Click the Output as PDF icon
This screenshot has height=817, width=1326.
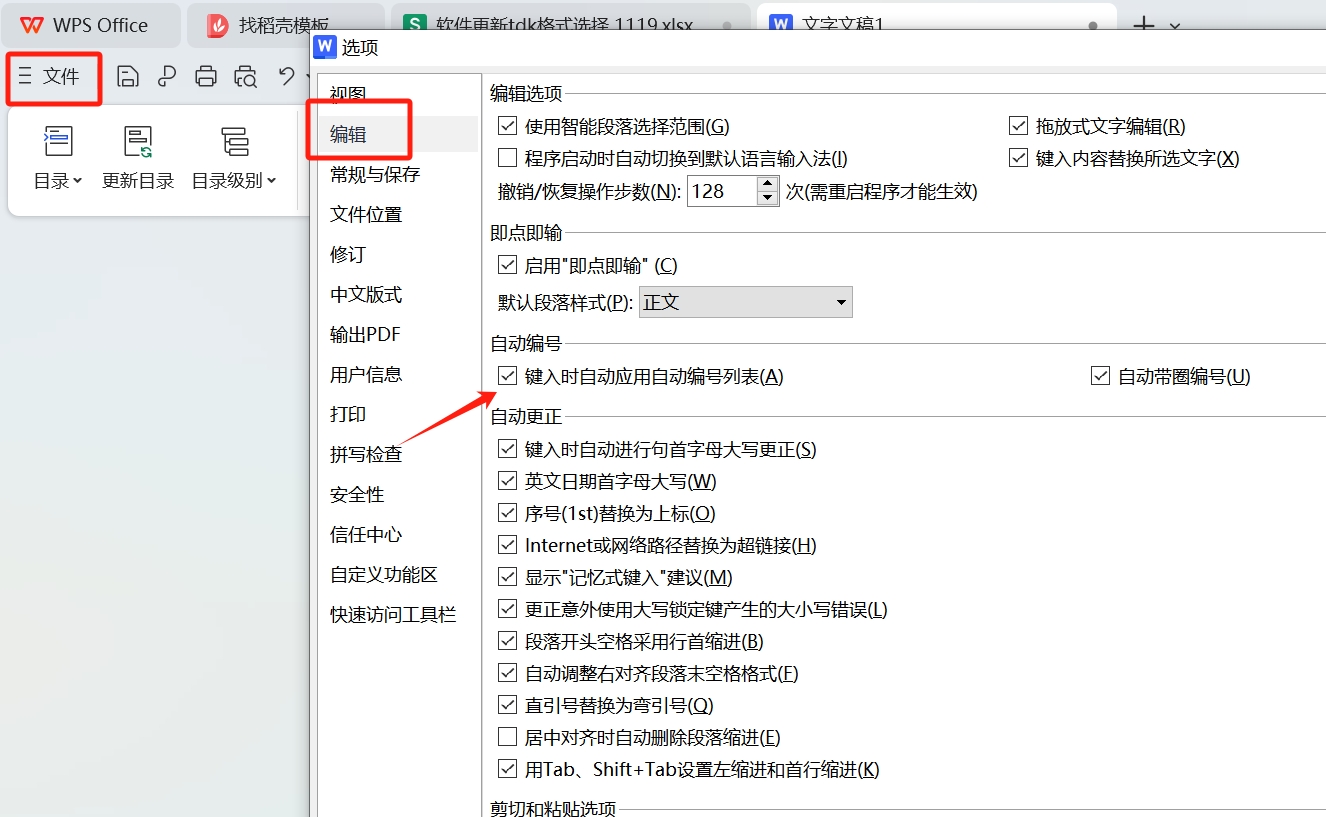pyautogui.click(x=167, y=76)
